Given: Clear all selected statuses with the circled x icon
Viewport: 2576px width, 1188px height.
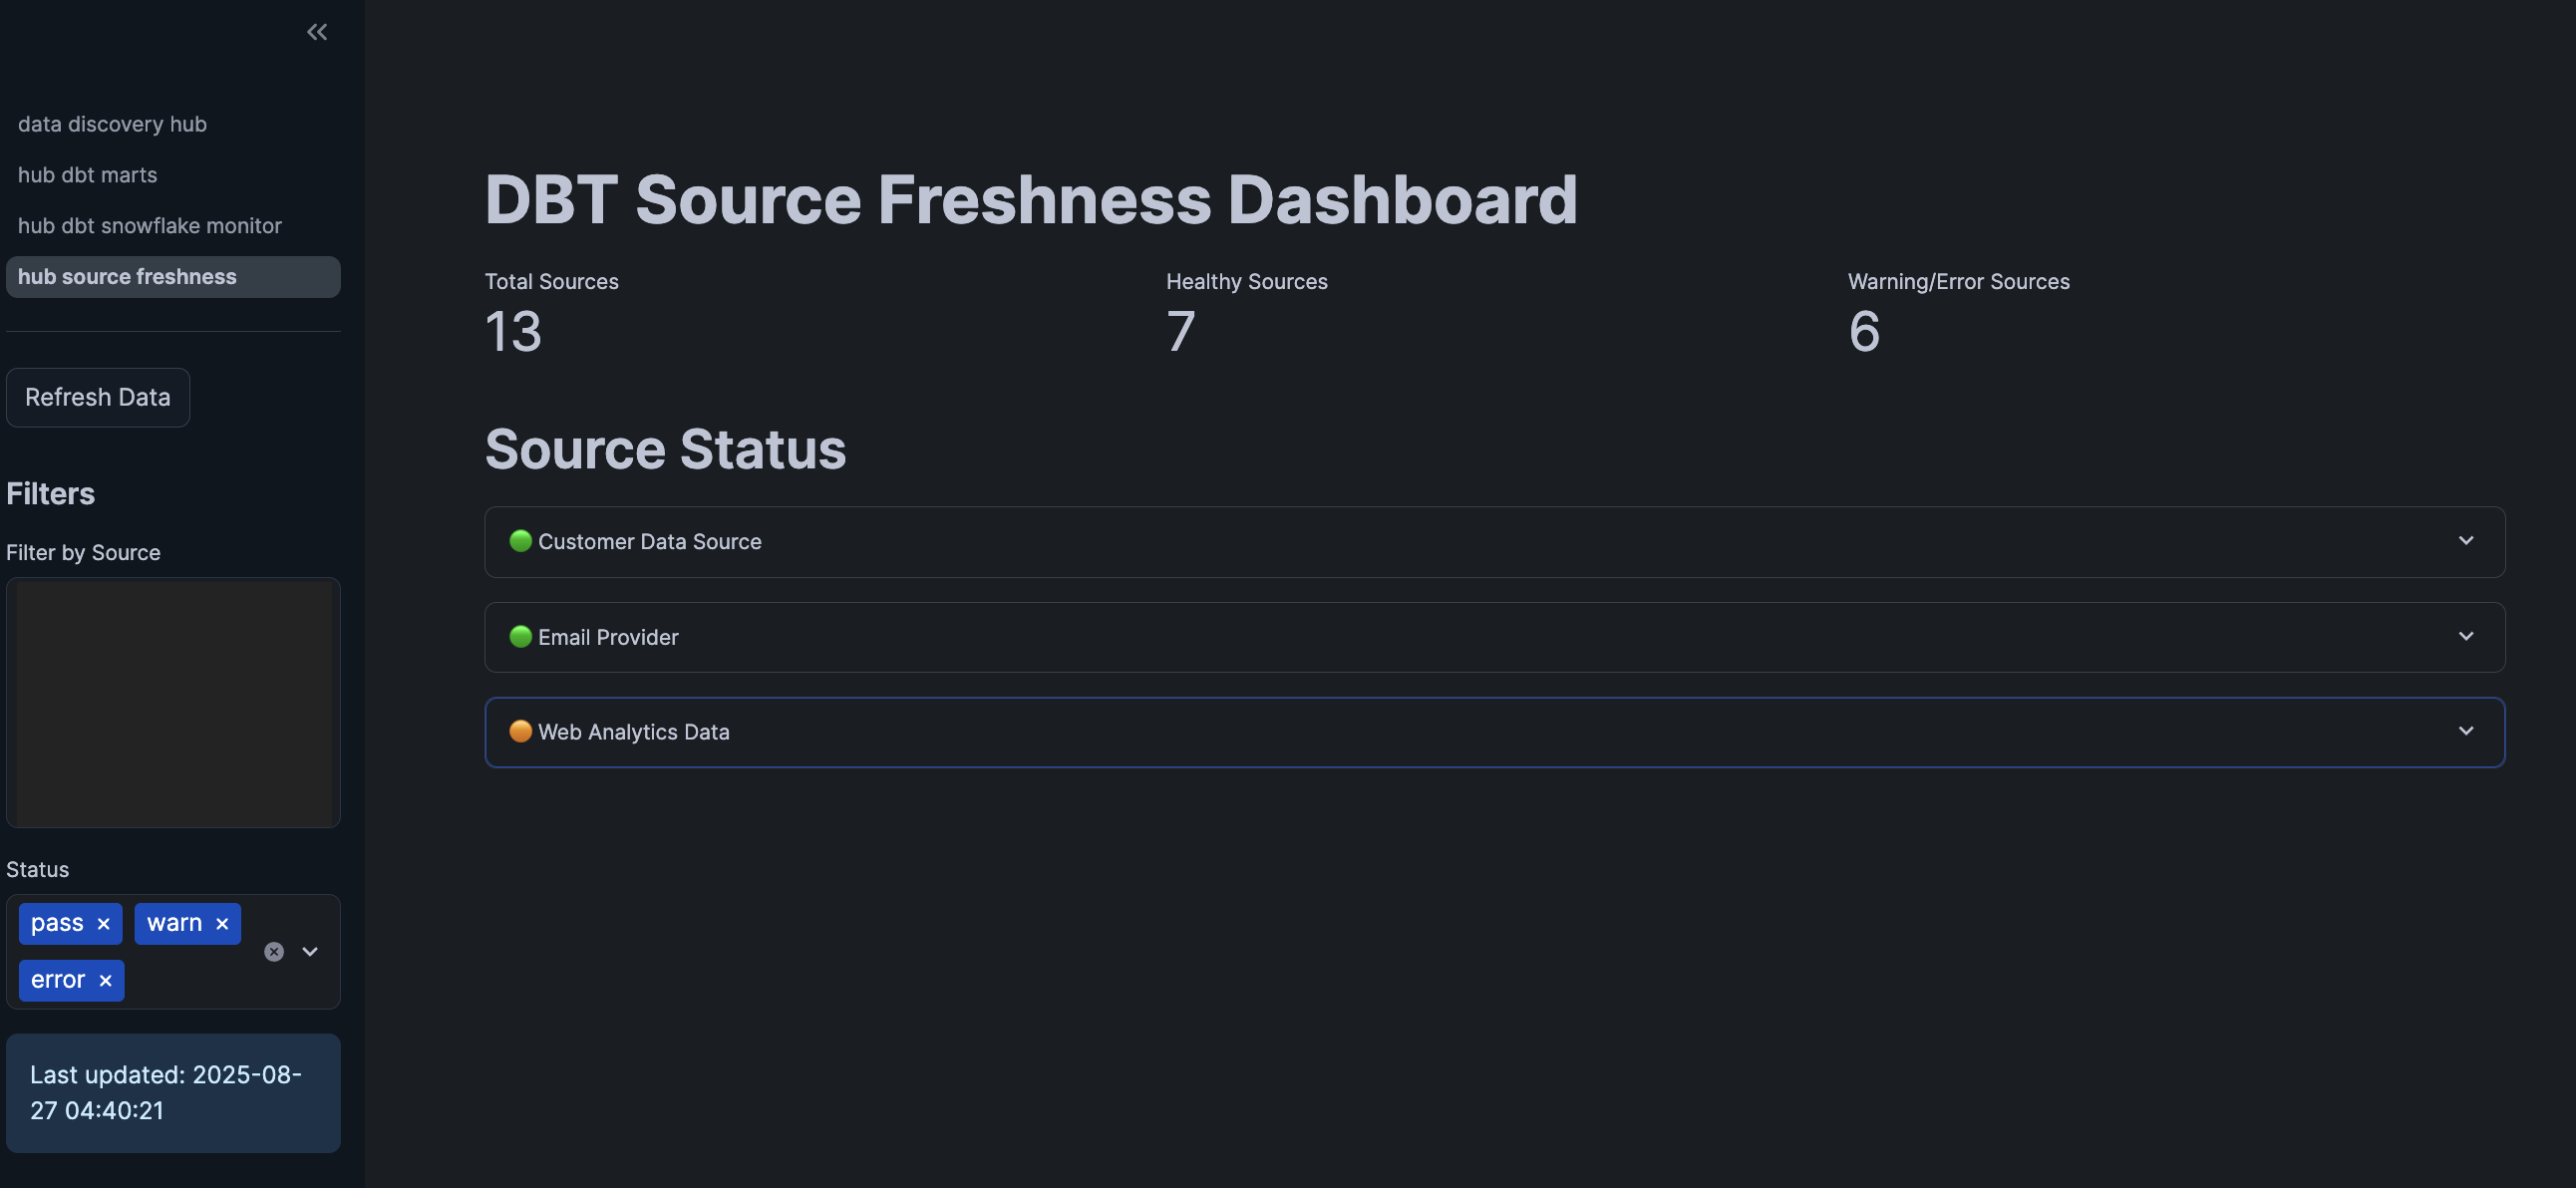Looking at the screenshot, I should point(273,951).
